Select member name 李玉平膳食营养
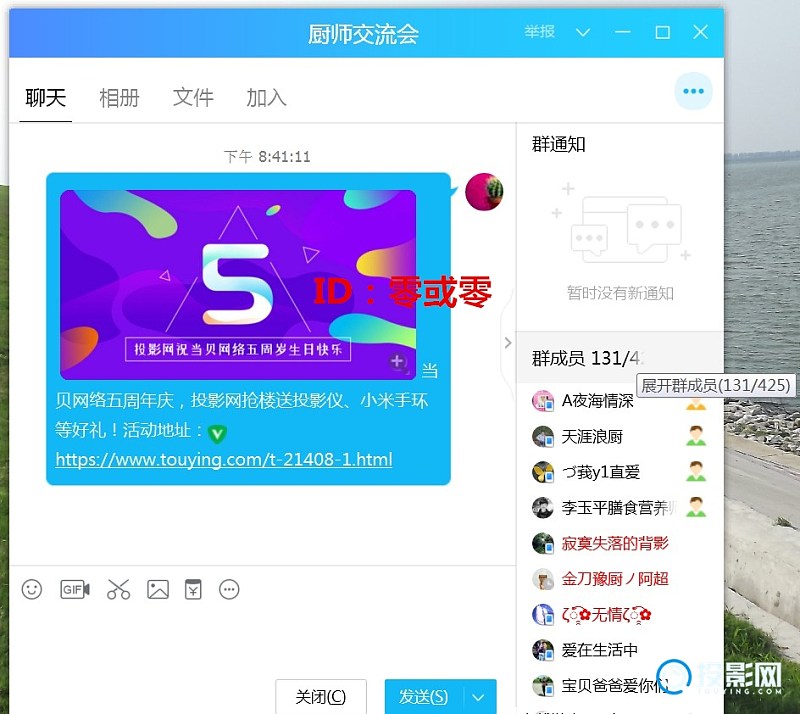This screenshot has width=800, height=714. (618, 508)
